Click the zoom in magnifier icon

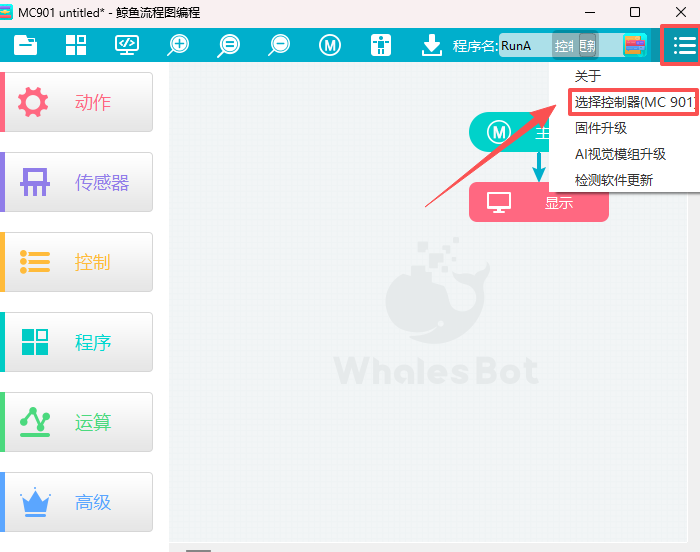click(x=178, y=45)
